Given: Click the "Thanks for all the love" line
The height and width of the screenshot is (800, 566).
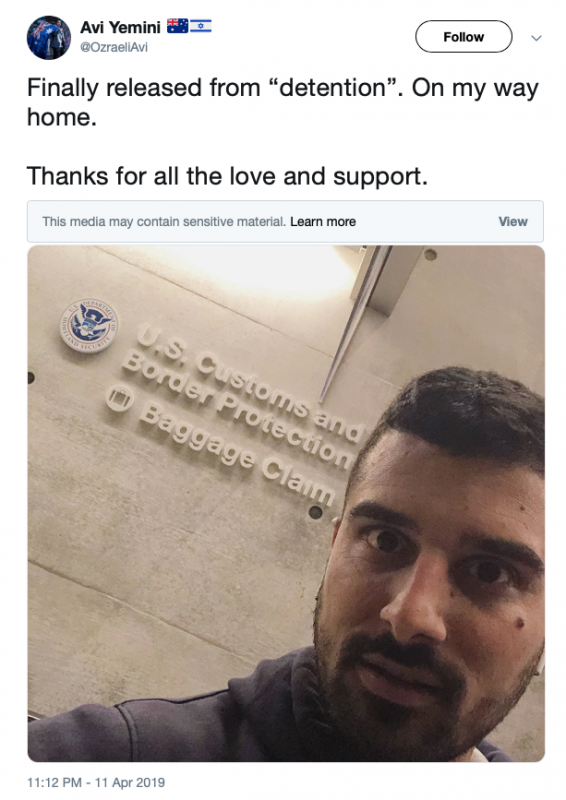Looking at the screenshot, I should click(227, 176).
